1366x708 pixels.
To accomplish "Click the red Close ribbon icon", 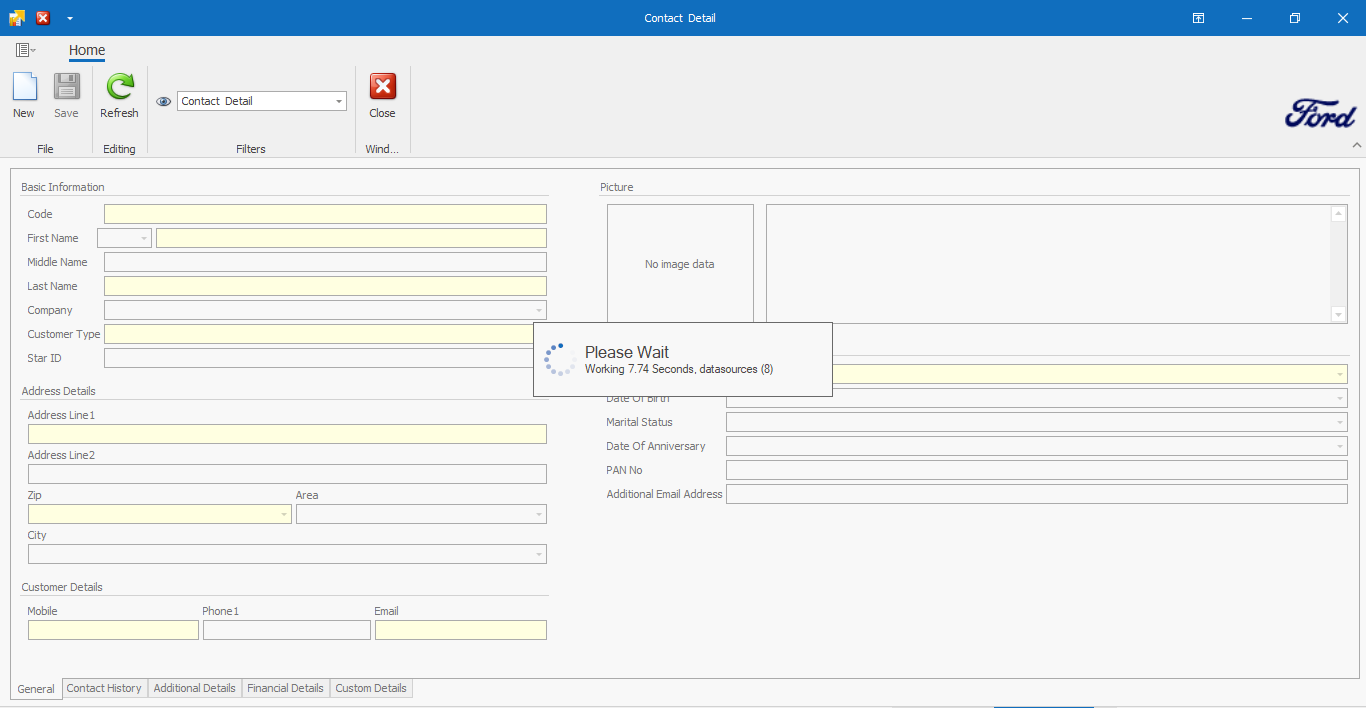I will (382, 88).
